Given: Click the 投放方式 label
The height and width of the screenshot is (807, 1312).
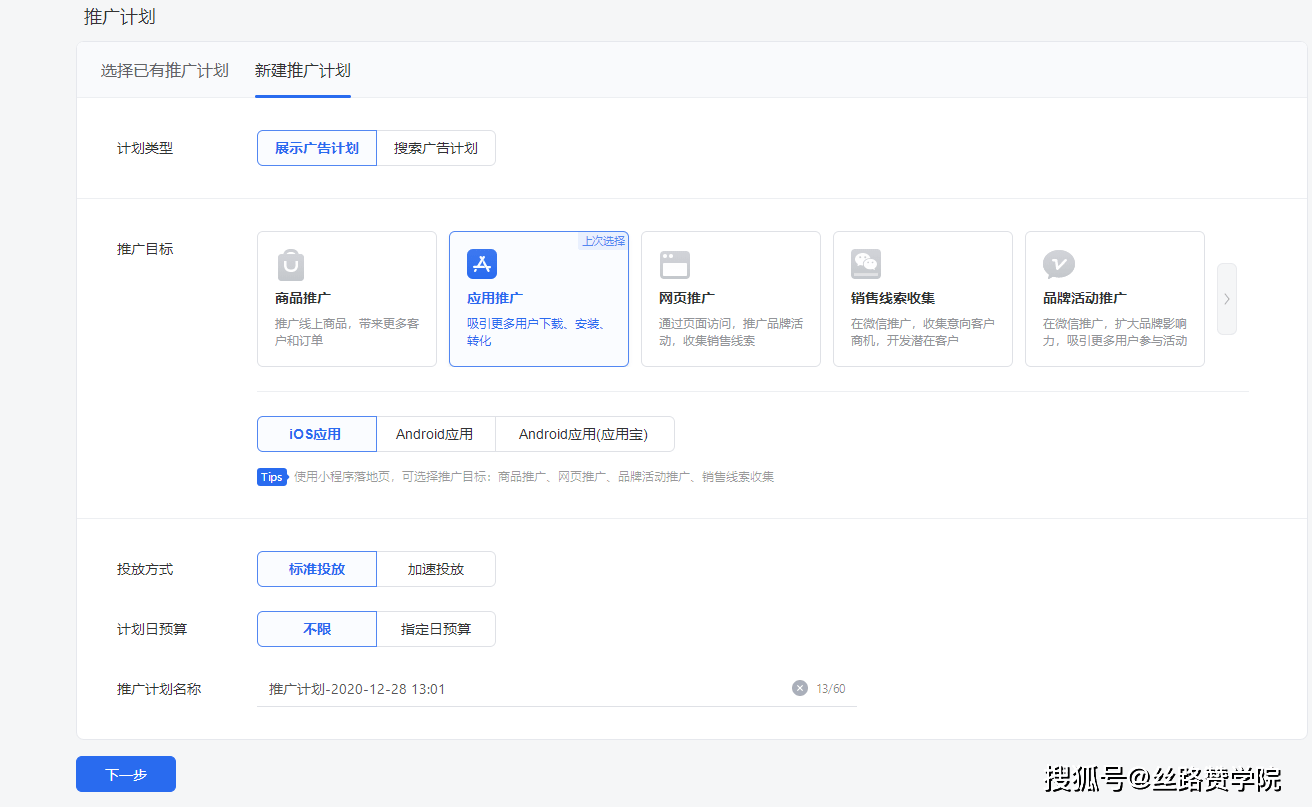Looking at the screenshot, I should pyautogui.click(x=145, y=569).
